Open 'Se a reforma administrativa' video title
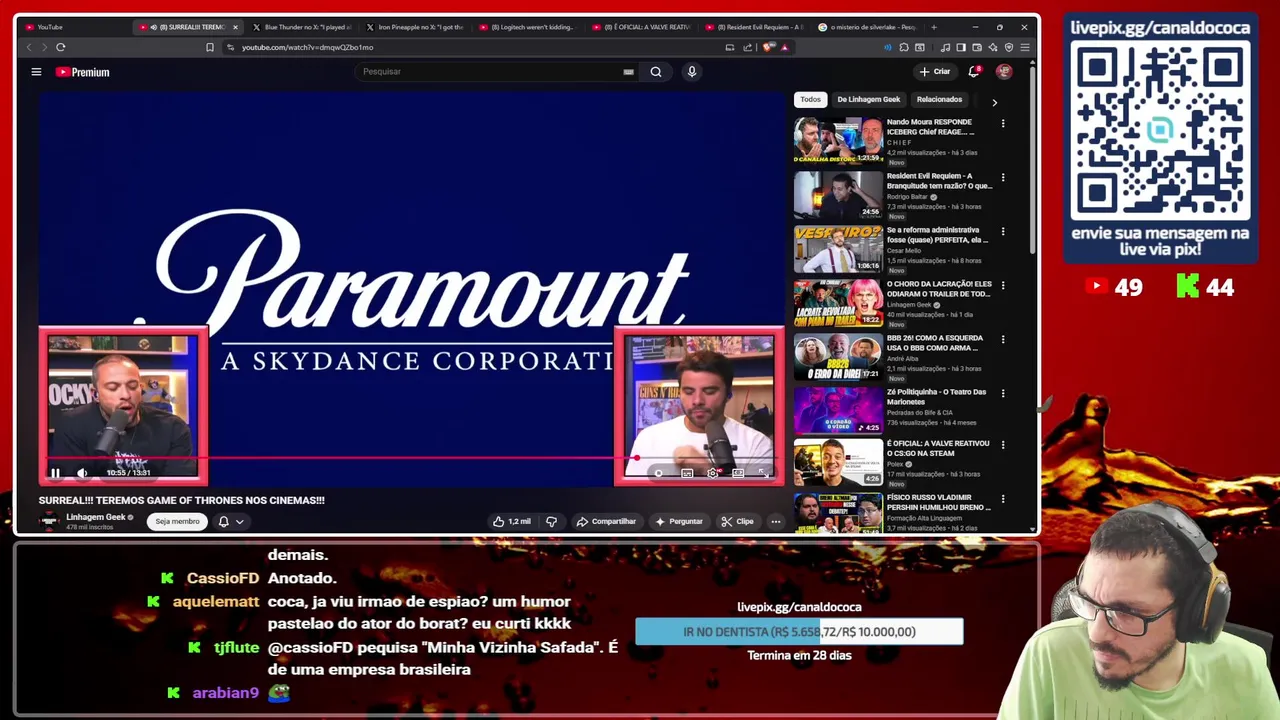The image size is (1280, 720). coord(937,235)
